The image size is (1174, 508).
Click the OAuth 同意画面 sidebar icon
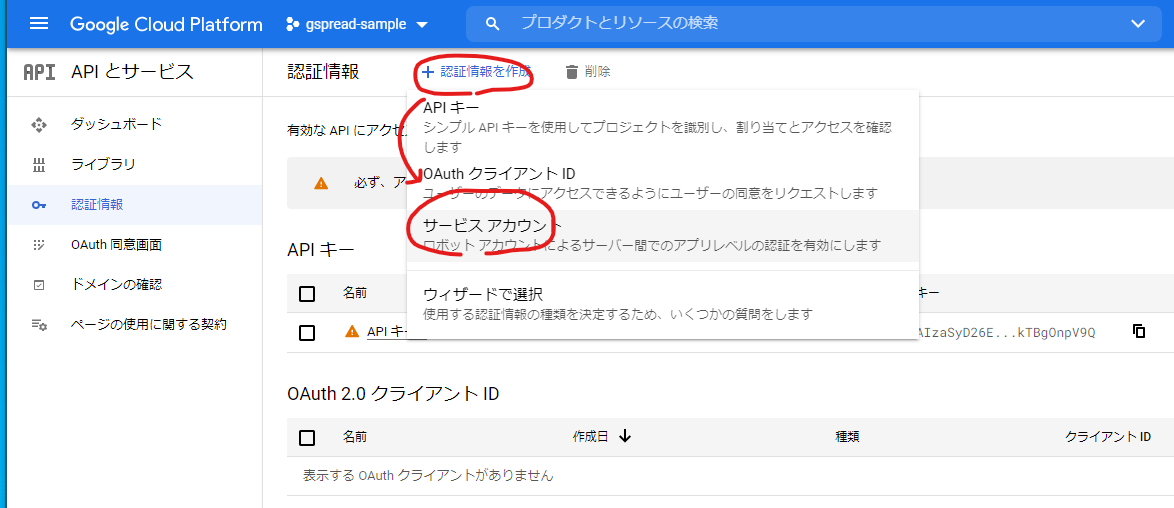(x=39, y=245)
